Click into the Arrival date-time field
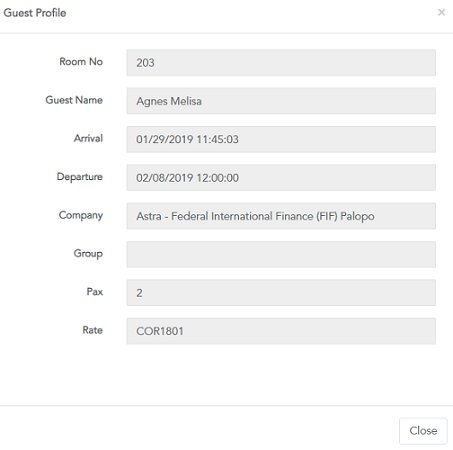Viewport: 453px width, 450px height. [281, 139]
